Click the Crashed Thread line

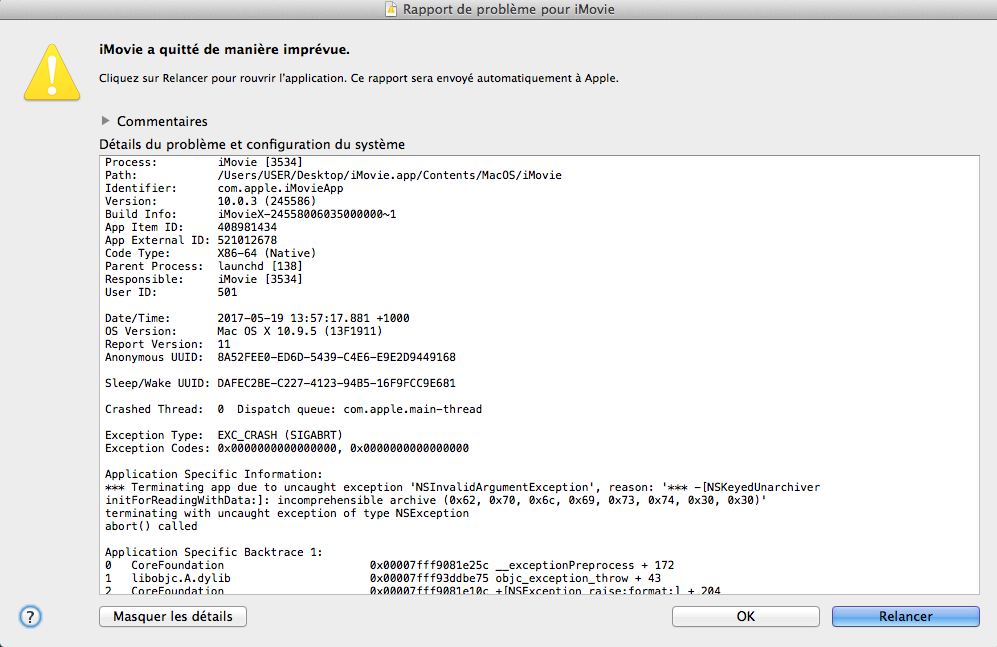(x=293, y=409)
